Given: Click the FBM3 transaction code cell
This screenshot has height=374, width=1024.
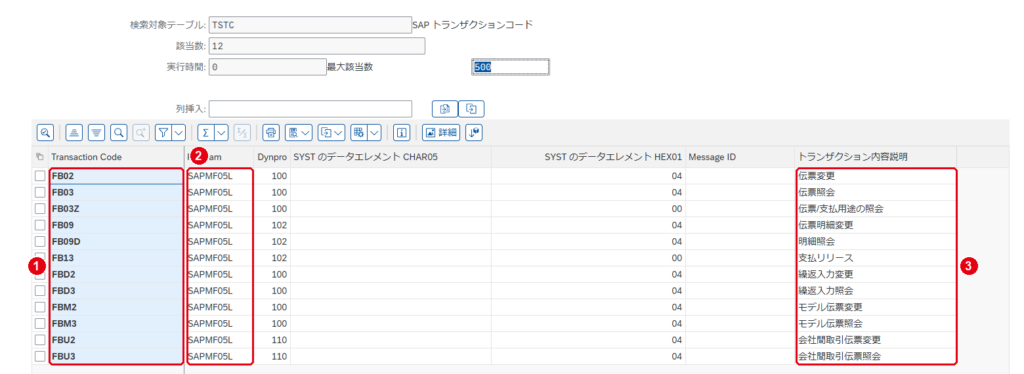Looking at the screenshot, I should coord(116,323).
